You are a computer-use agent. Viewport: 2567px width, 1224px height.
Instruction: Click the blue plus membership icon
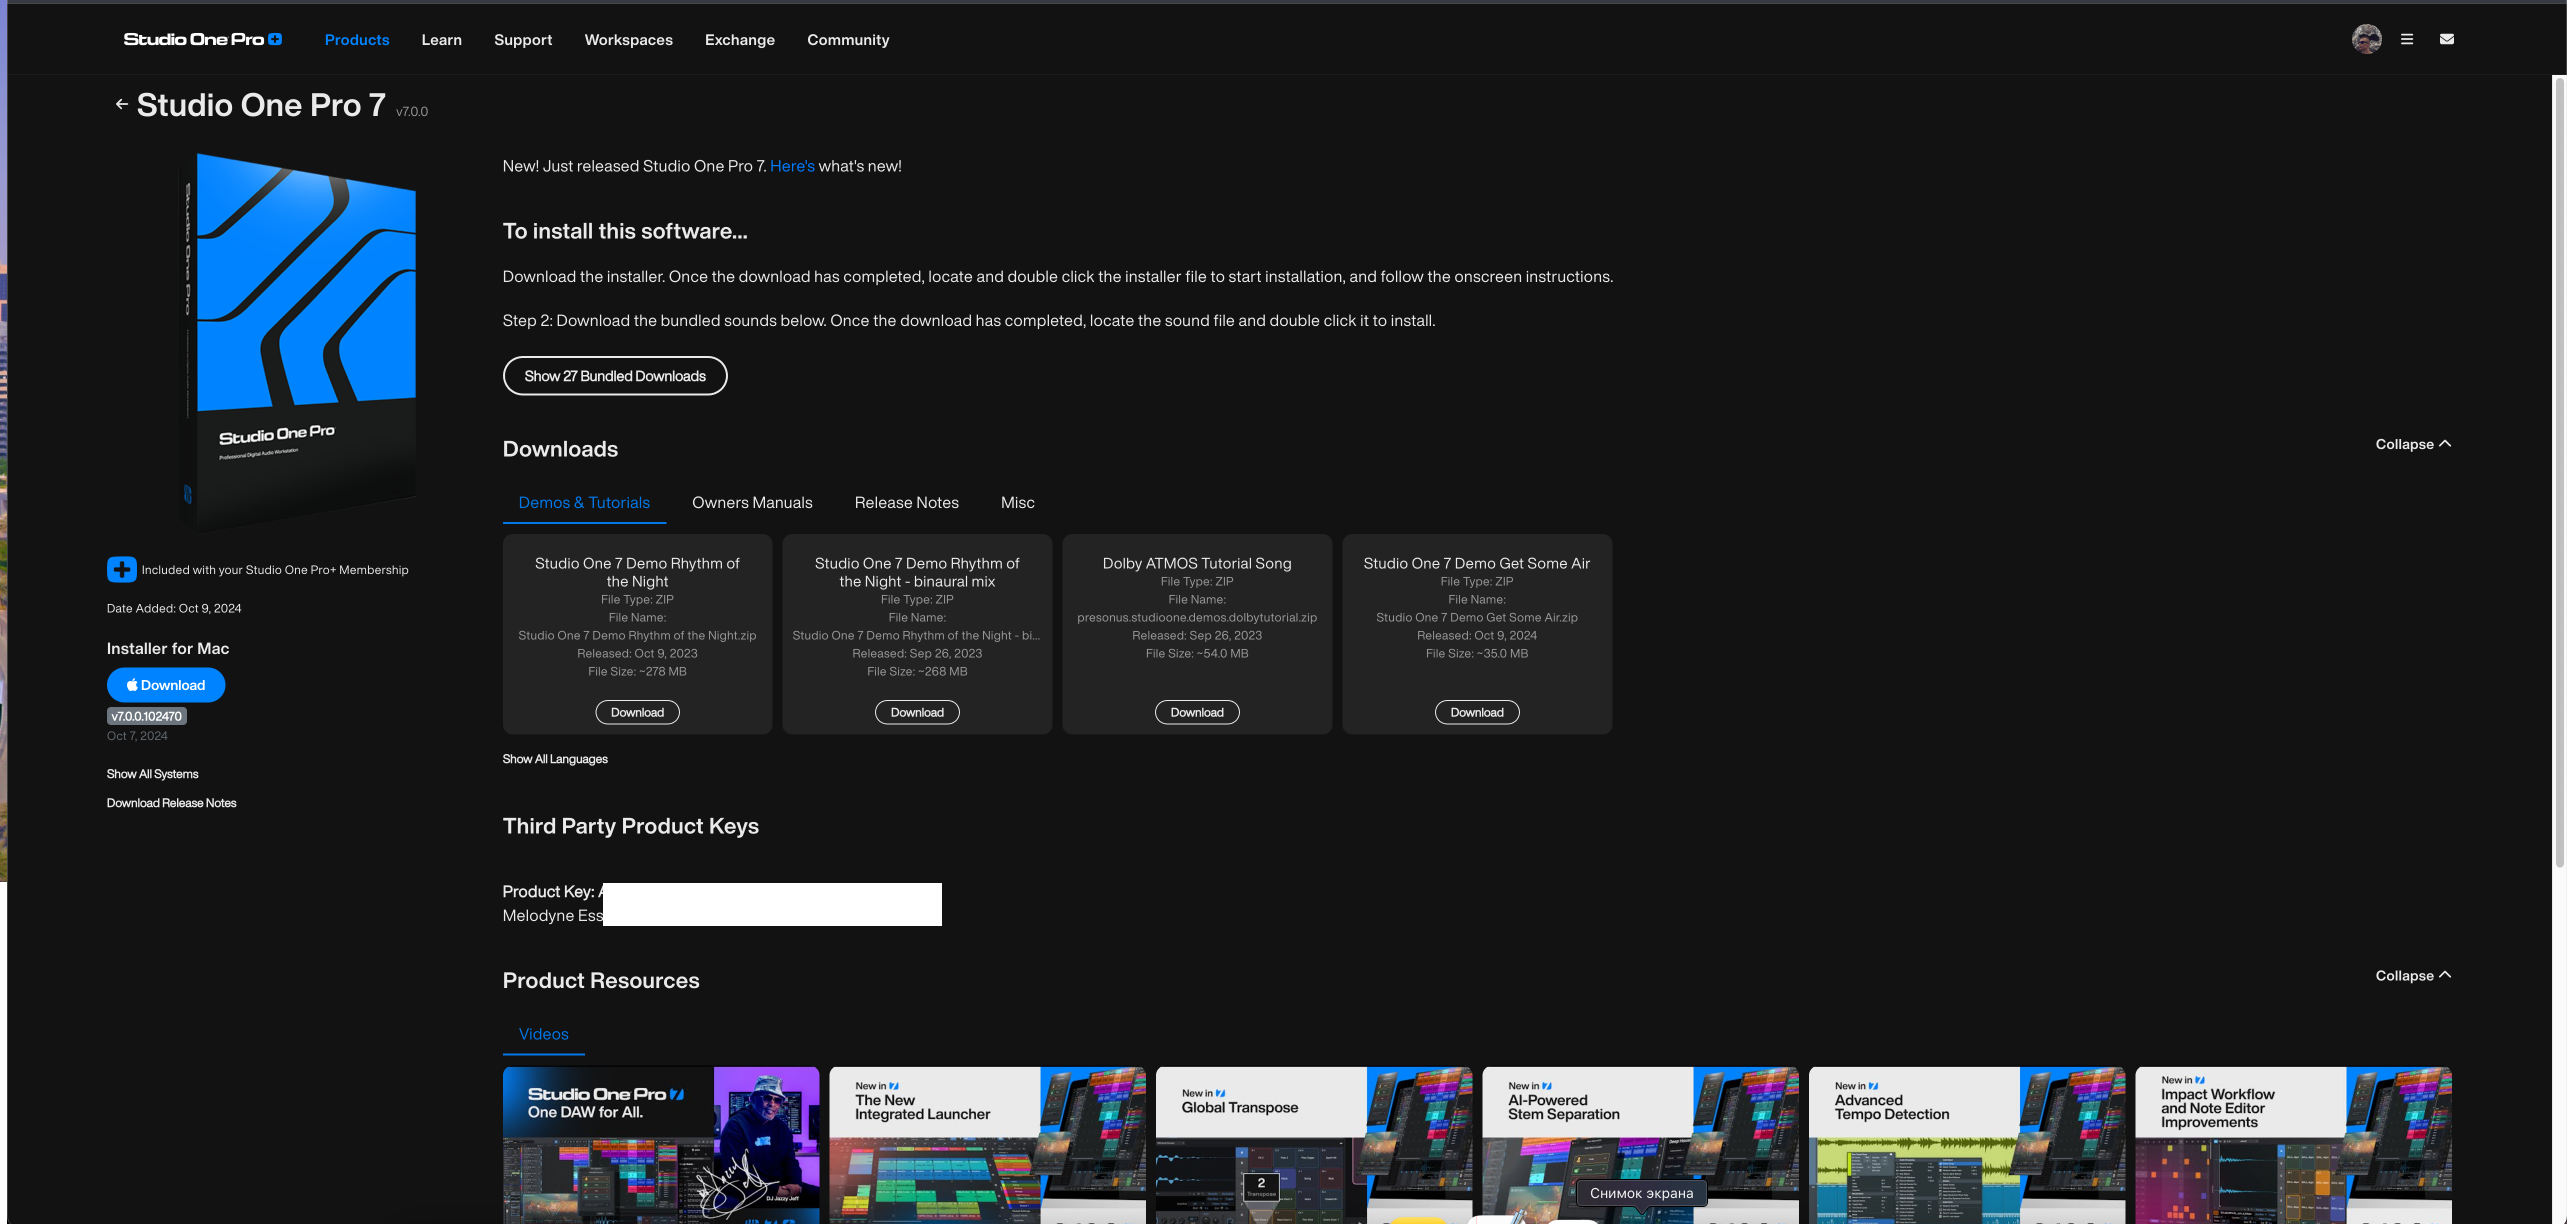click(121, 569)
